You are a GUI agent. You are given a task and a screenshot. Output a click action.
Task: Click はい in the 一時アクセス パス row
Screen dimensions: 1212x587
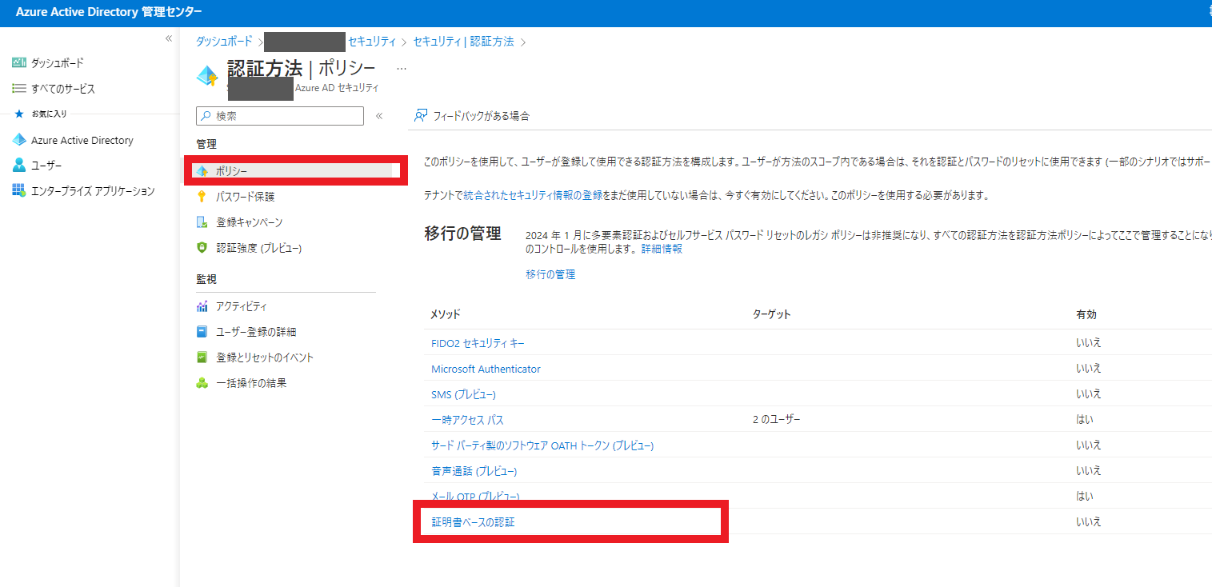click(1085, 420)
